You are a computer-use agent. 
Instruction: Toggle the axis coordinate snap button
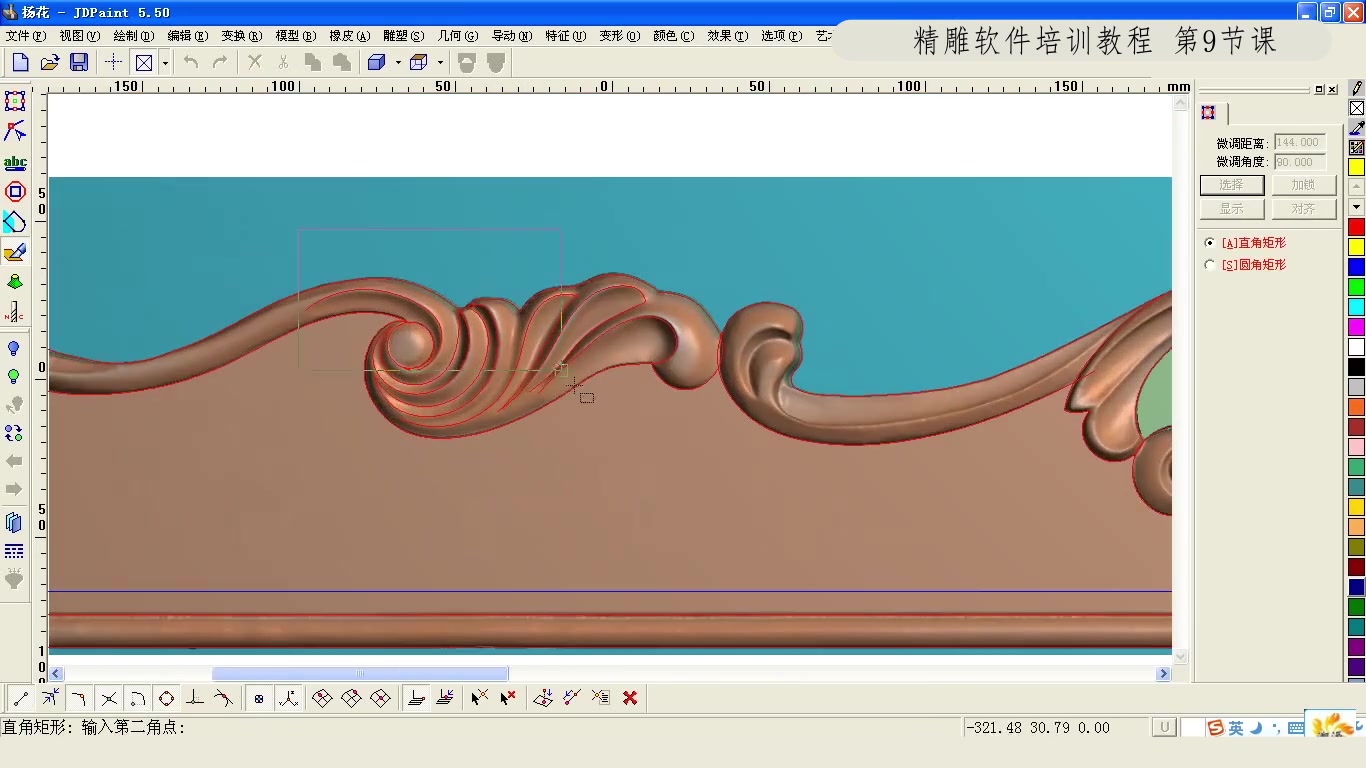coord(289,698)
